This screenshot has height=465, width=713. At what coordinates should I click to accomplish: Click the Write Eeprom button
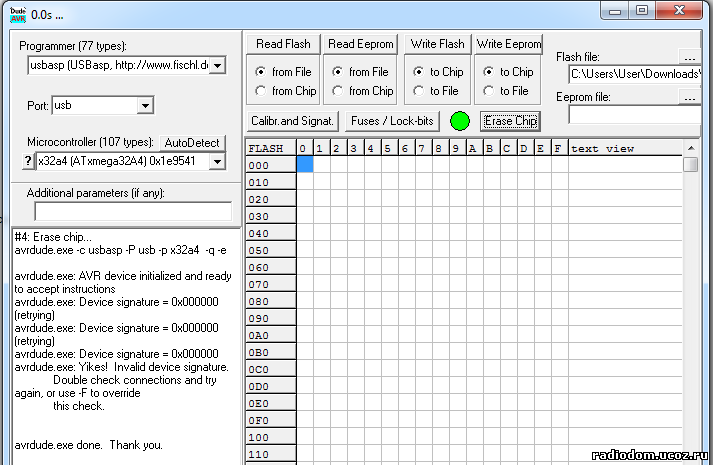click(509, 44)
